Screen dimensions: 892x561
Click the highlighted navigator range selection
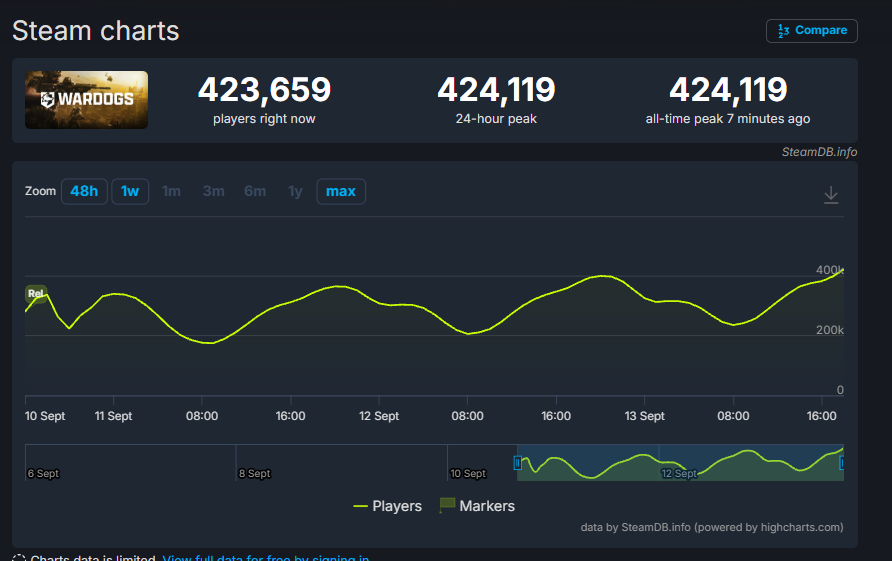pos(680,463)
